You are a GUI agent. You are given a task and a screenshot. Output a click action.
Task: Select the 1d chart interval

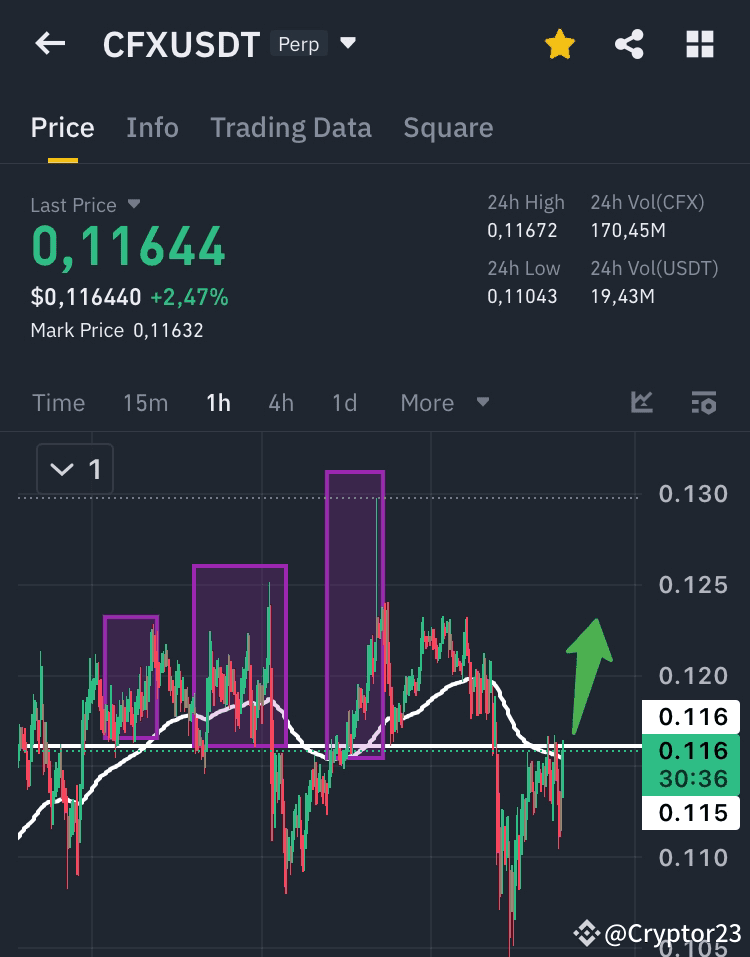[x=344, y=403]
